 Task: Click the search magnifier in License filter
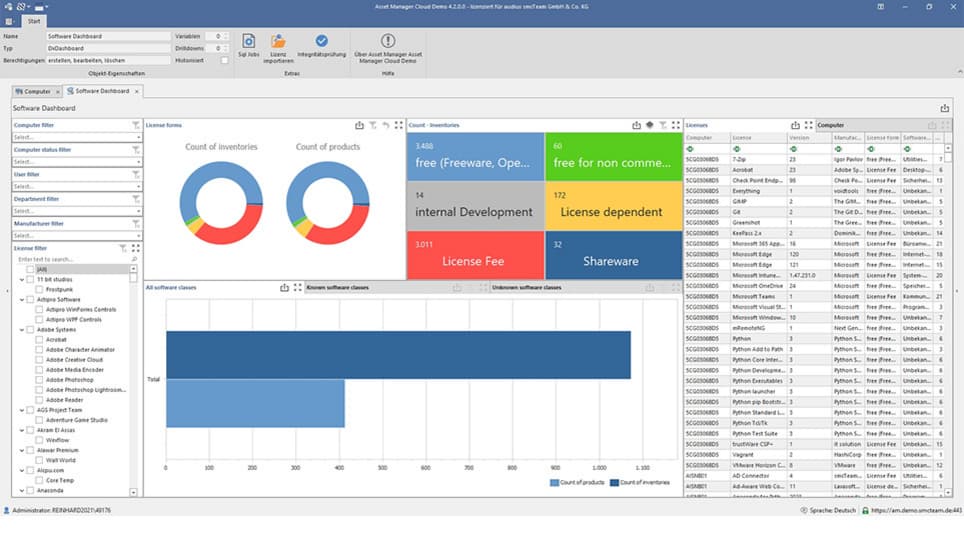[x=134, y=259]
